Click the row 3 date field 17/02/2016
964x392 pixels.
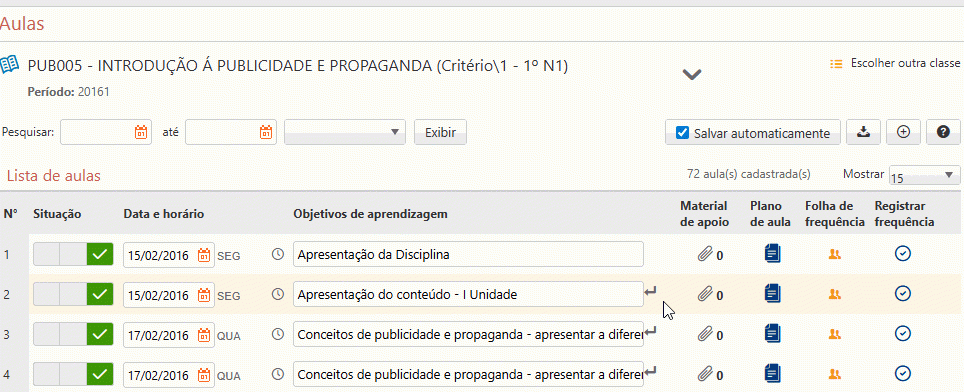click(169, 335)
